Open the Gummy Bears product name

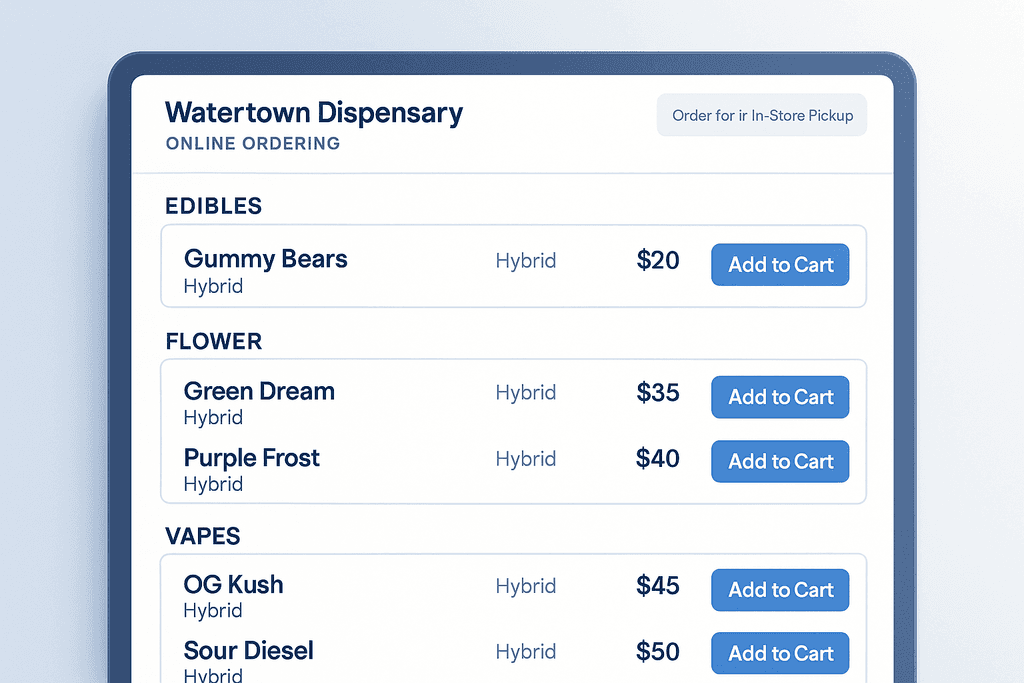click(x=266, y=259)
